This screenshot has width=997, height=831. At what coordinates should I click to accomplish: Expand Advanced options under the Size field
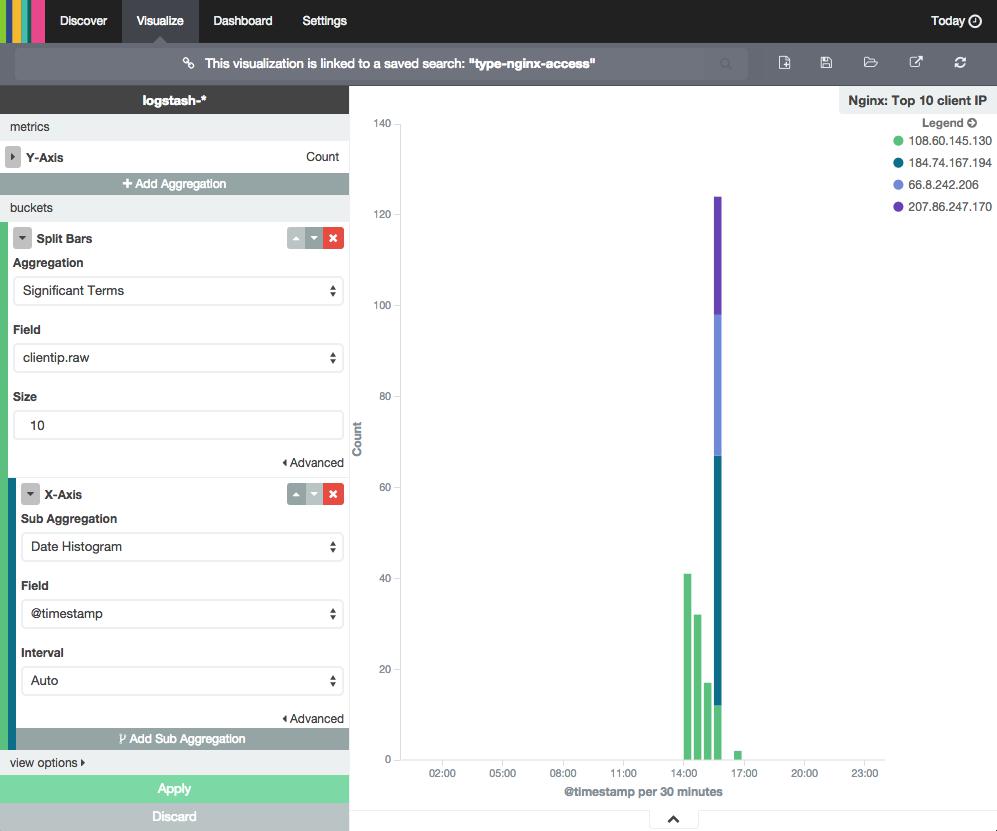pyautogui.click(x=315, y=462)
